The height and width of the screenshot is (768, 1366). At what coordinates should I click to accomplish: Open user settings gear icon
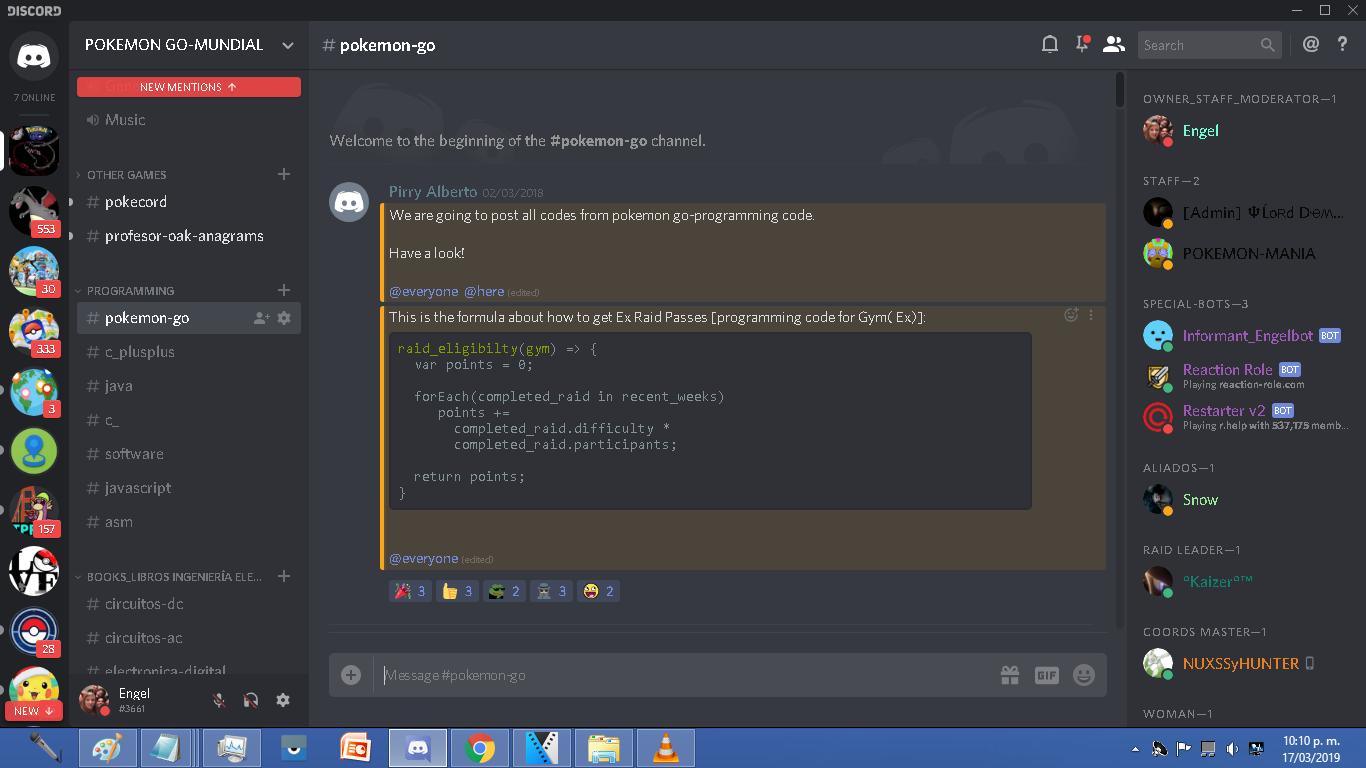pos(283,700)
